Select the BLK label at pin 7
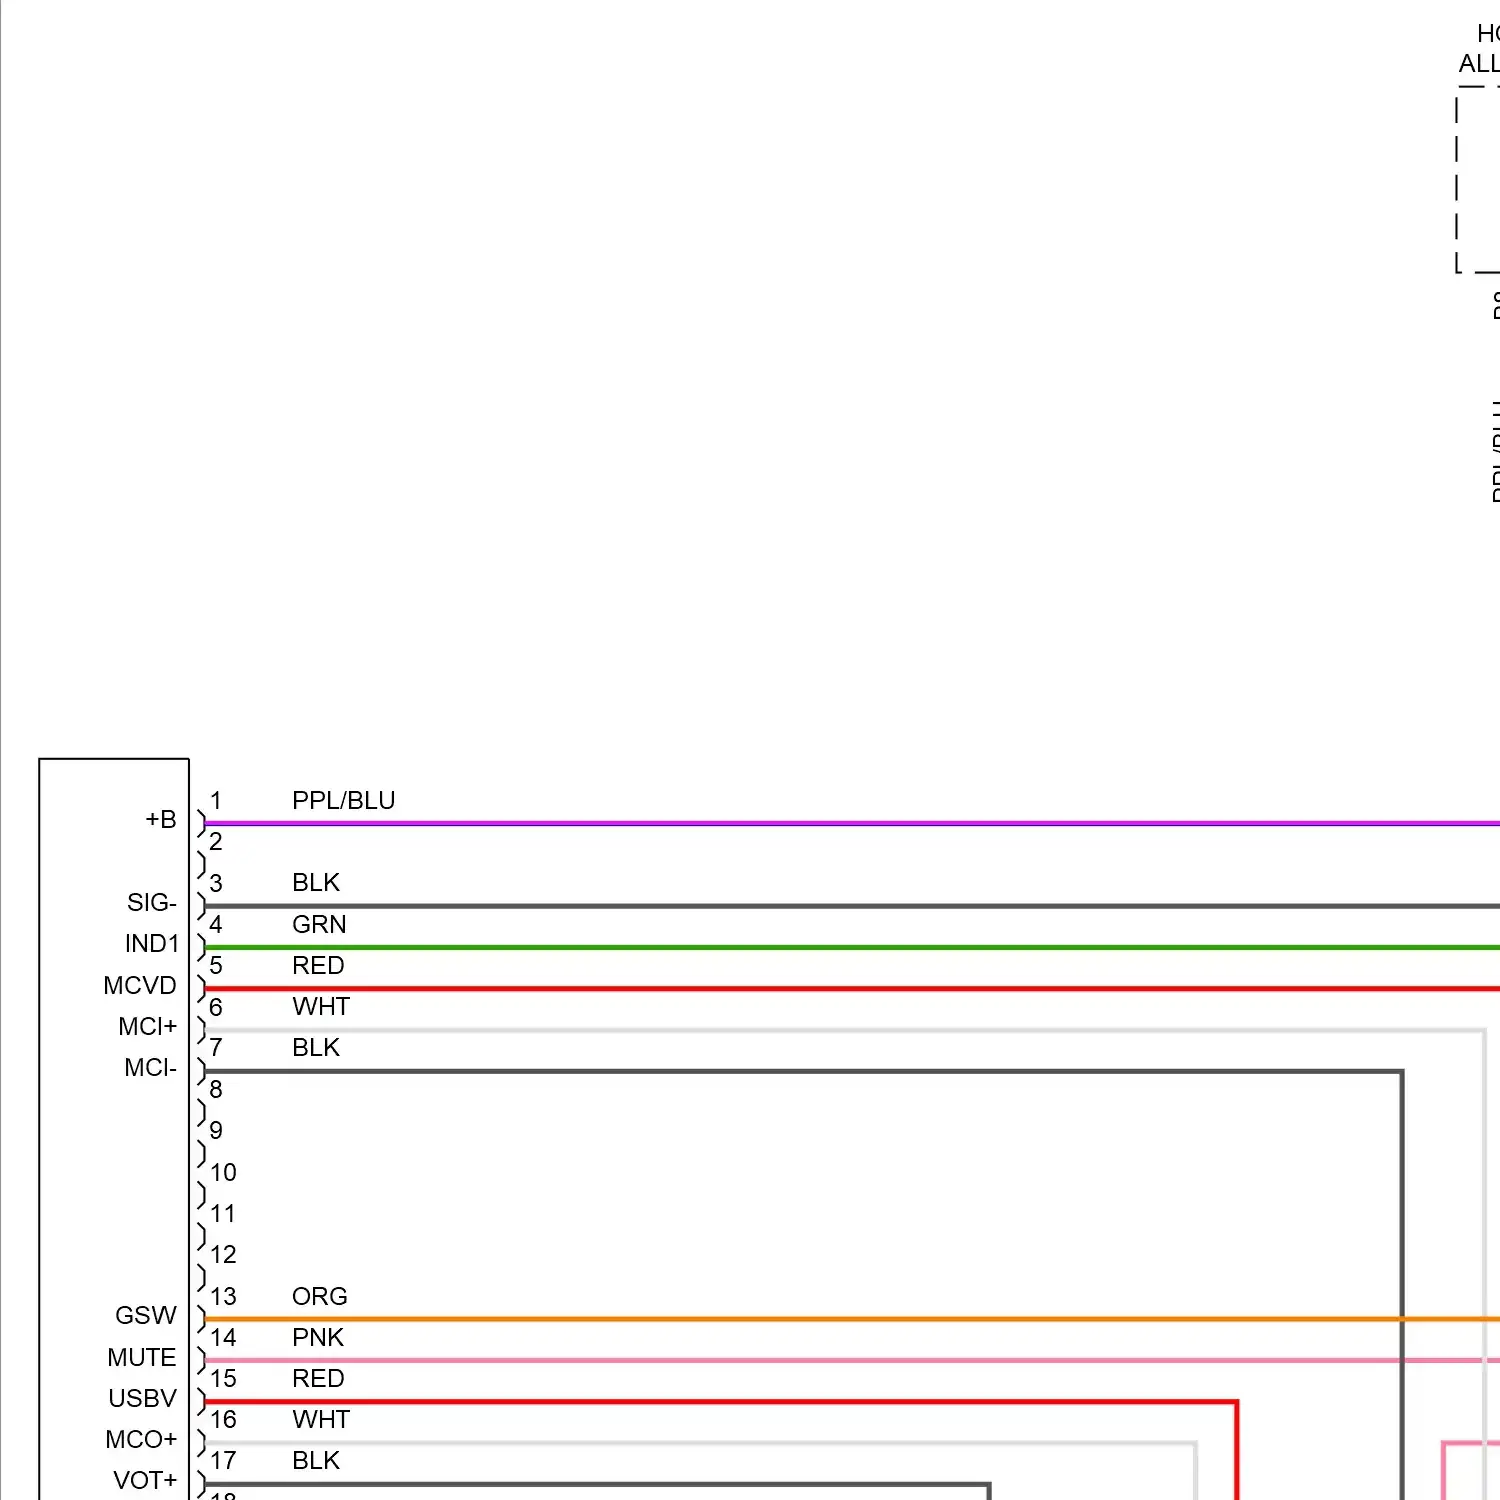Screen dimensions: 1500x1500 [x=316, y=1048]
